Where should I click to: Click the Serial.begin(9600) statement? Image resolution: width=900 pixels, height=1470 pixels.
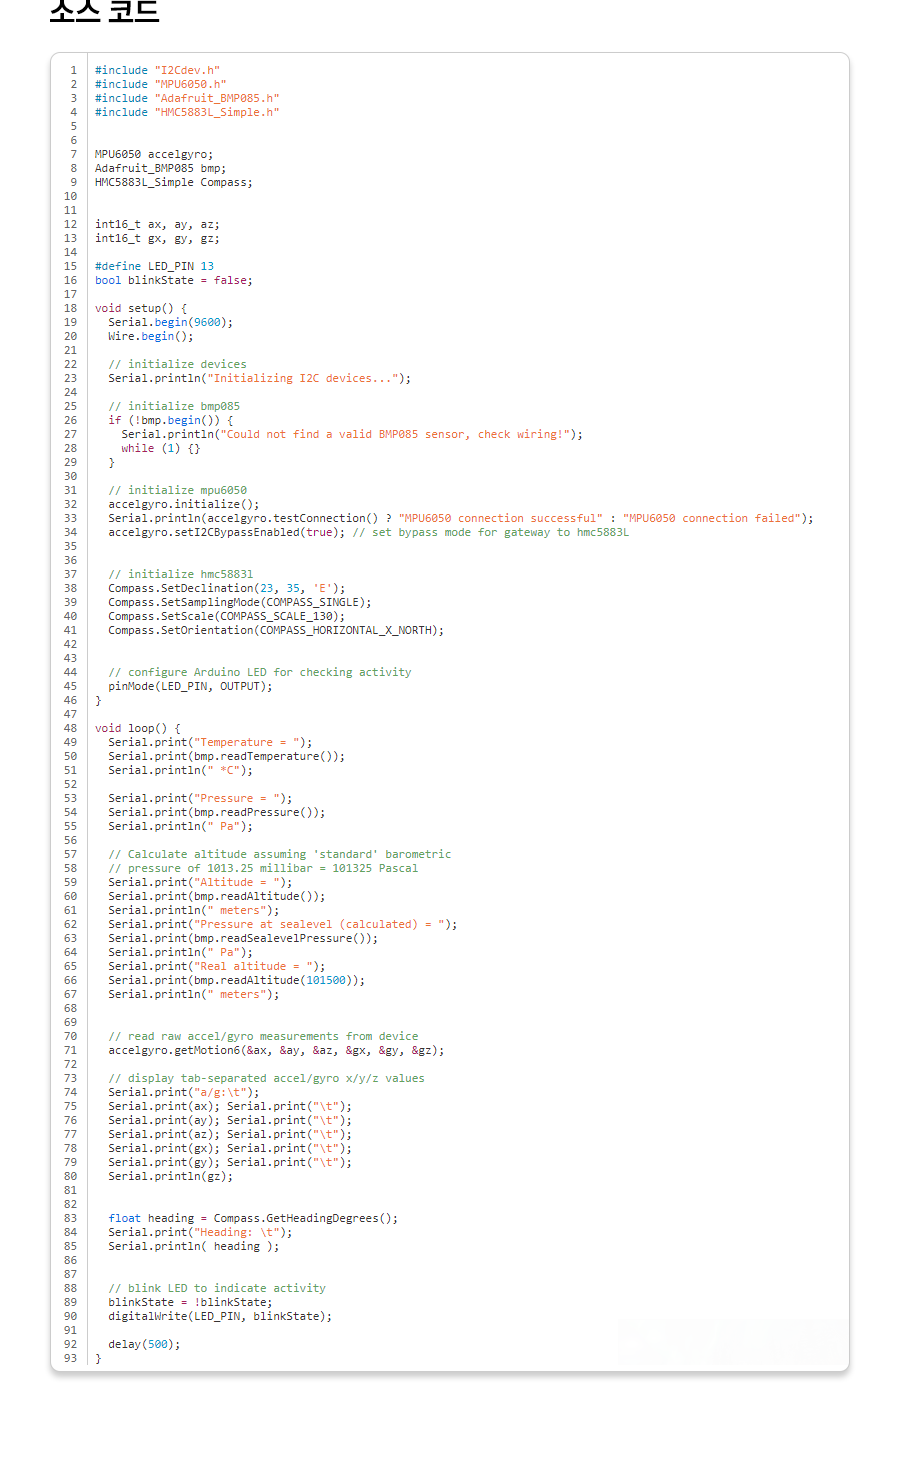pyautogui.click(x=170, y=322)
